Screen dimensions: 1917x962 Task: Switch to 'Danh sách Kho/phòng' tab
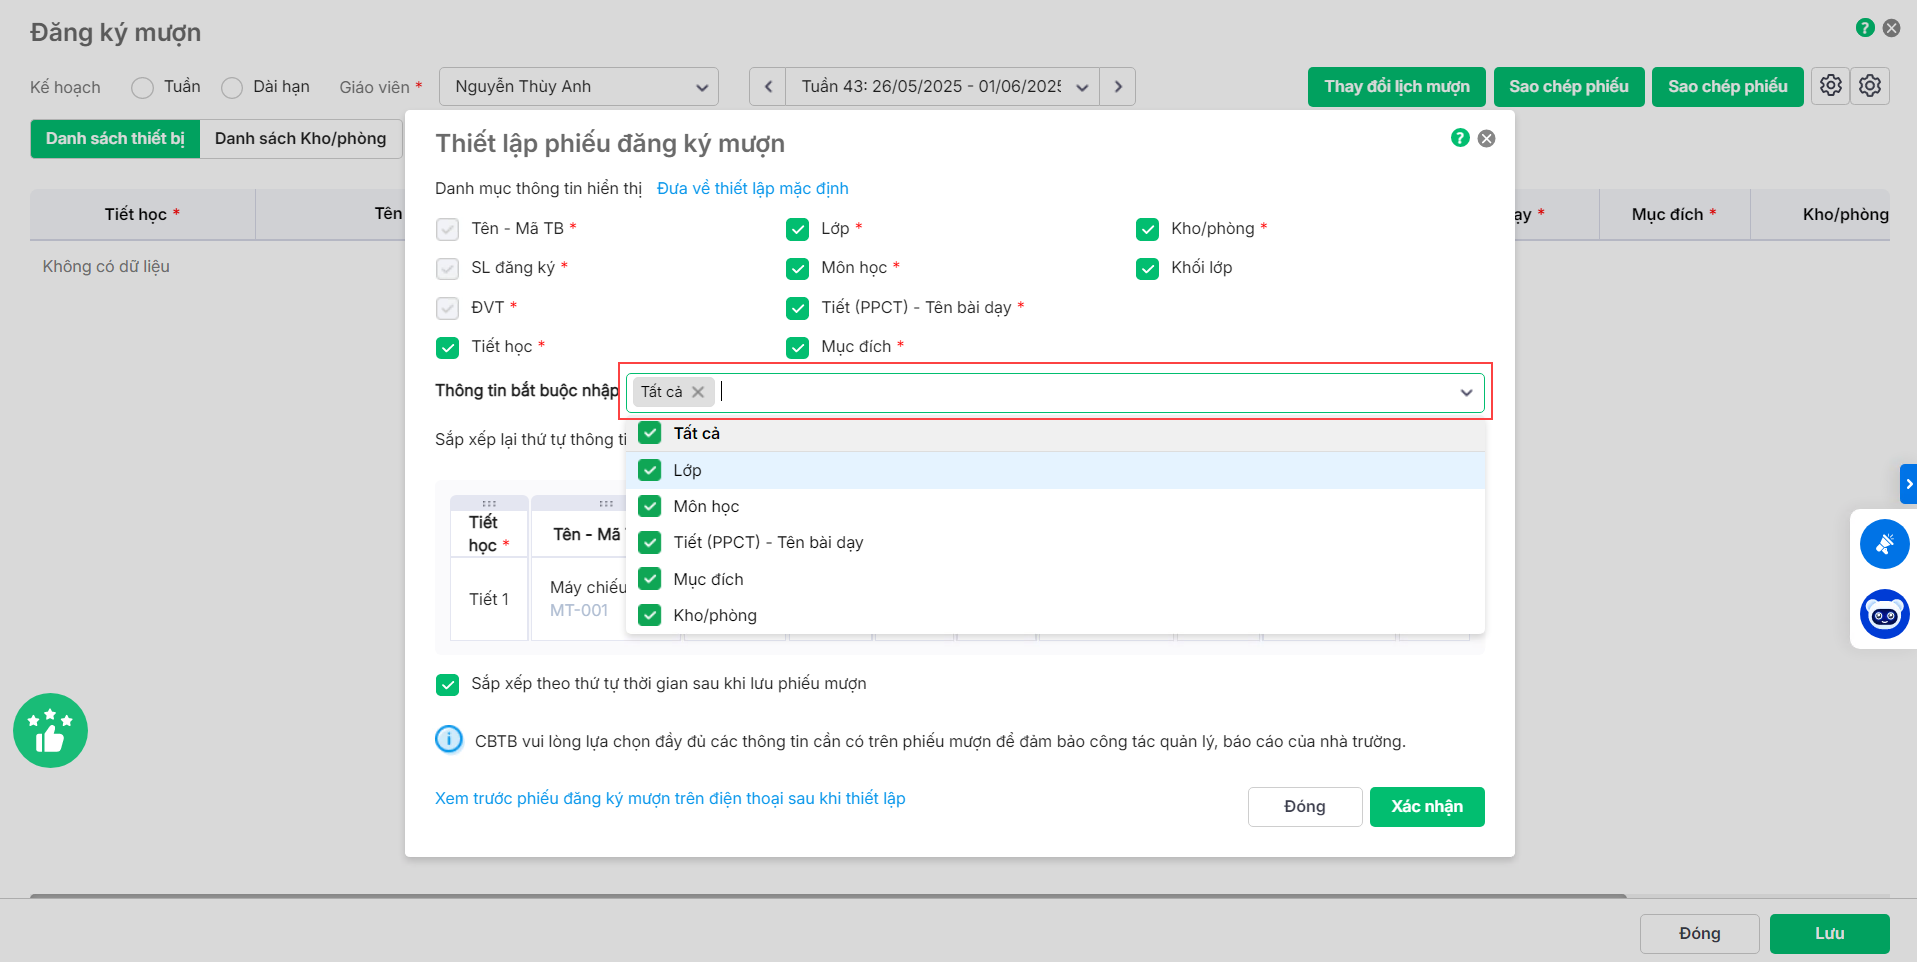click(x=300, y=139)
